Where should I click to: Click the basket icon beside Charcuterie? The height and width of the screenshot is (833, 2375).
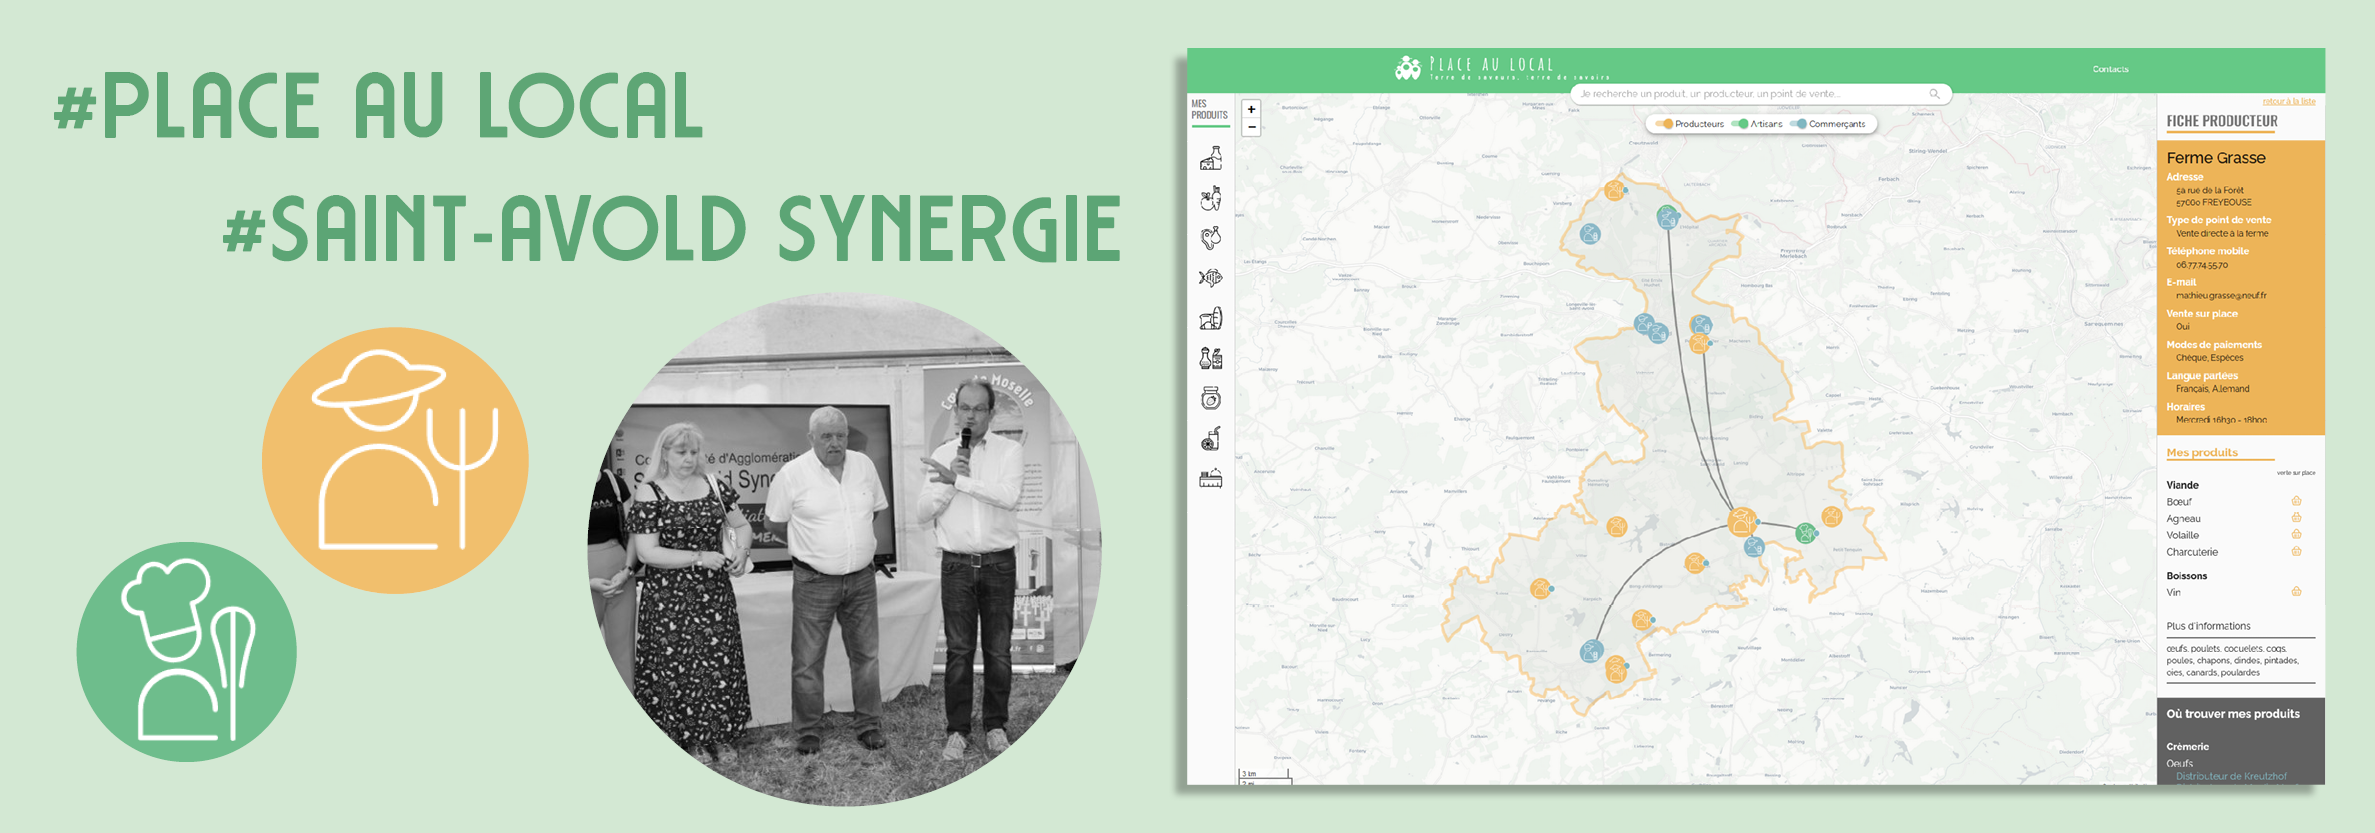coord(2297,552)
